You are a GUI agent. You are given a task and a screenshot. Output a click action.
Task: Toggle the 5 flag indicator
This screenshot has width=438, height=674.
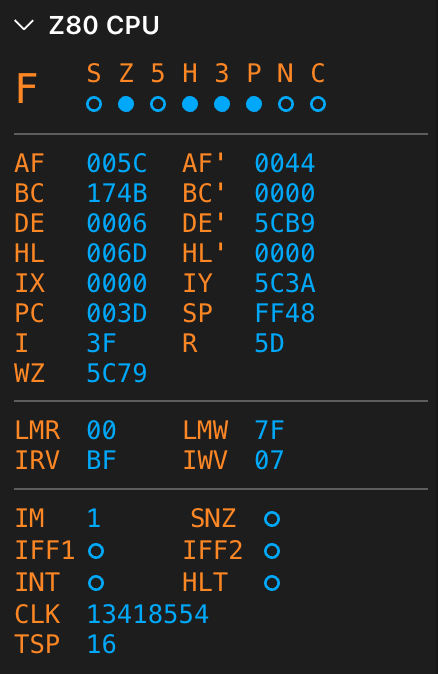tap(158, 104)
